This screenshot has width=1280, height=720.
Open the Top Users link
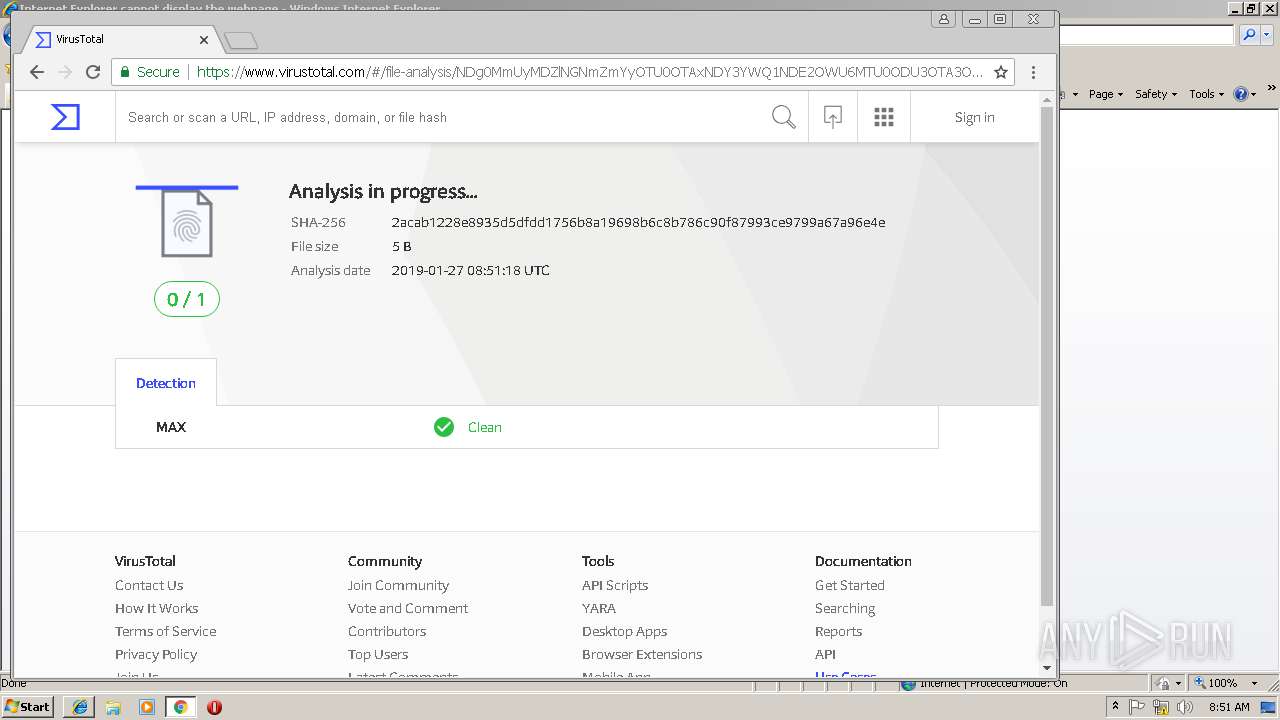tap(378, 654)
